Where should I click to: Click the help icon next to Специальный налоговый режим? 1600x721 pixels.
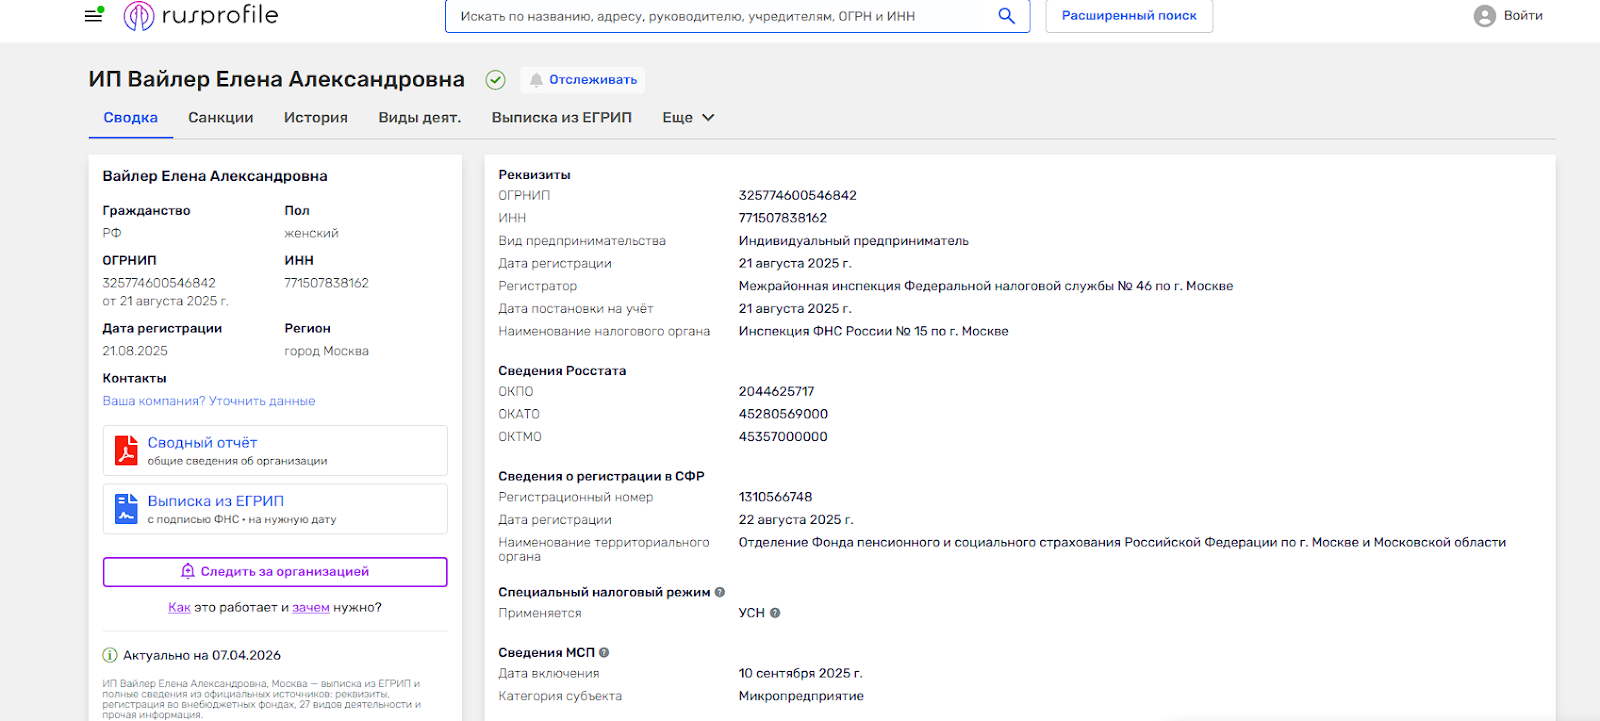(720, 592)
